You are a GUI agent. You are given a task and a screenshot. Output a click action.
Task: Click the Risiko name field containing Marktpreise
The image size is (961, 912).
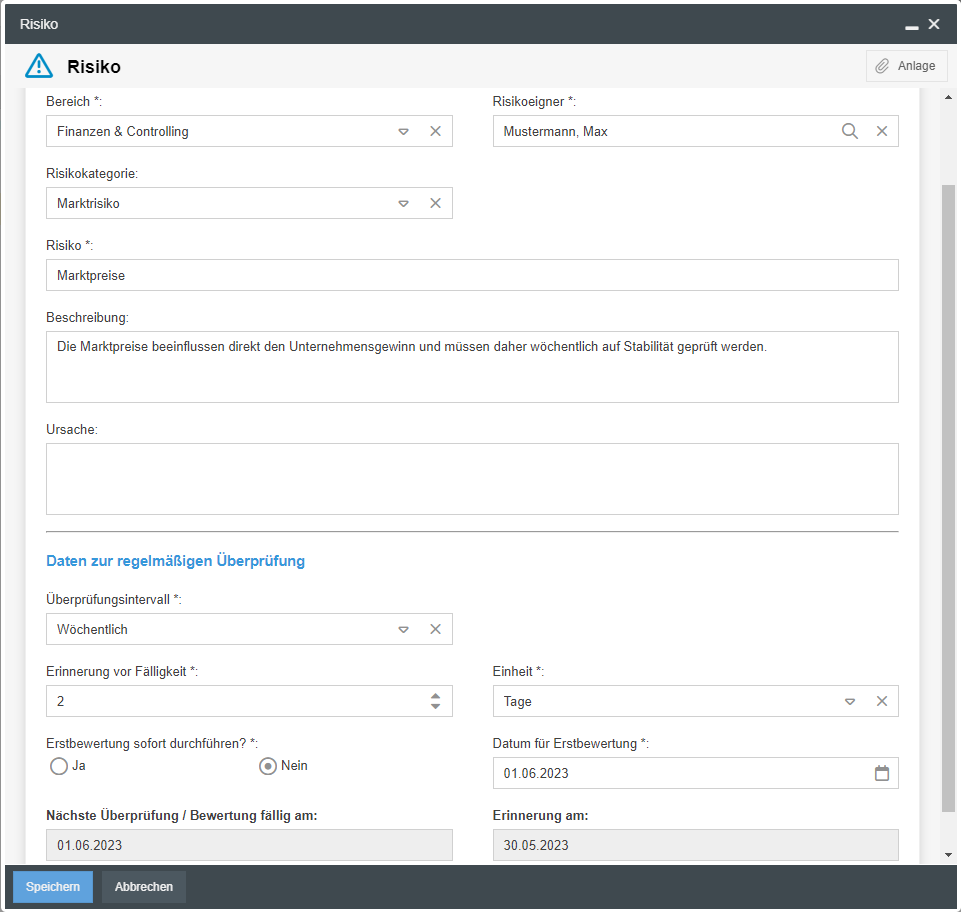click(472, 275)
